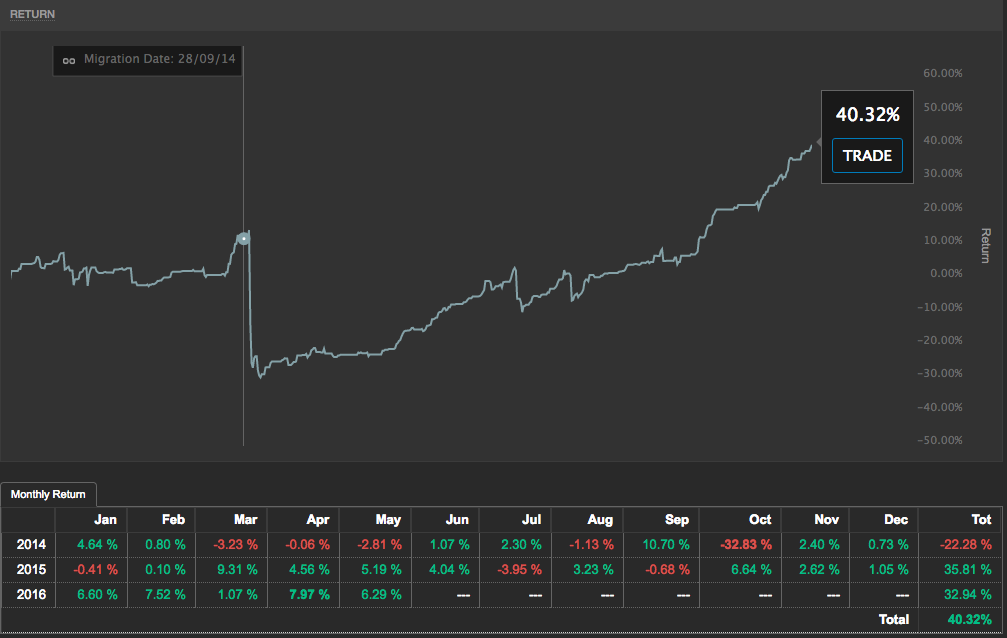Select the 7.97 % April 2016 cell
This screenshot has height=638, width=1007.
pyautogui.click(x=308, y=595)
